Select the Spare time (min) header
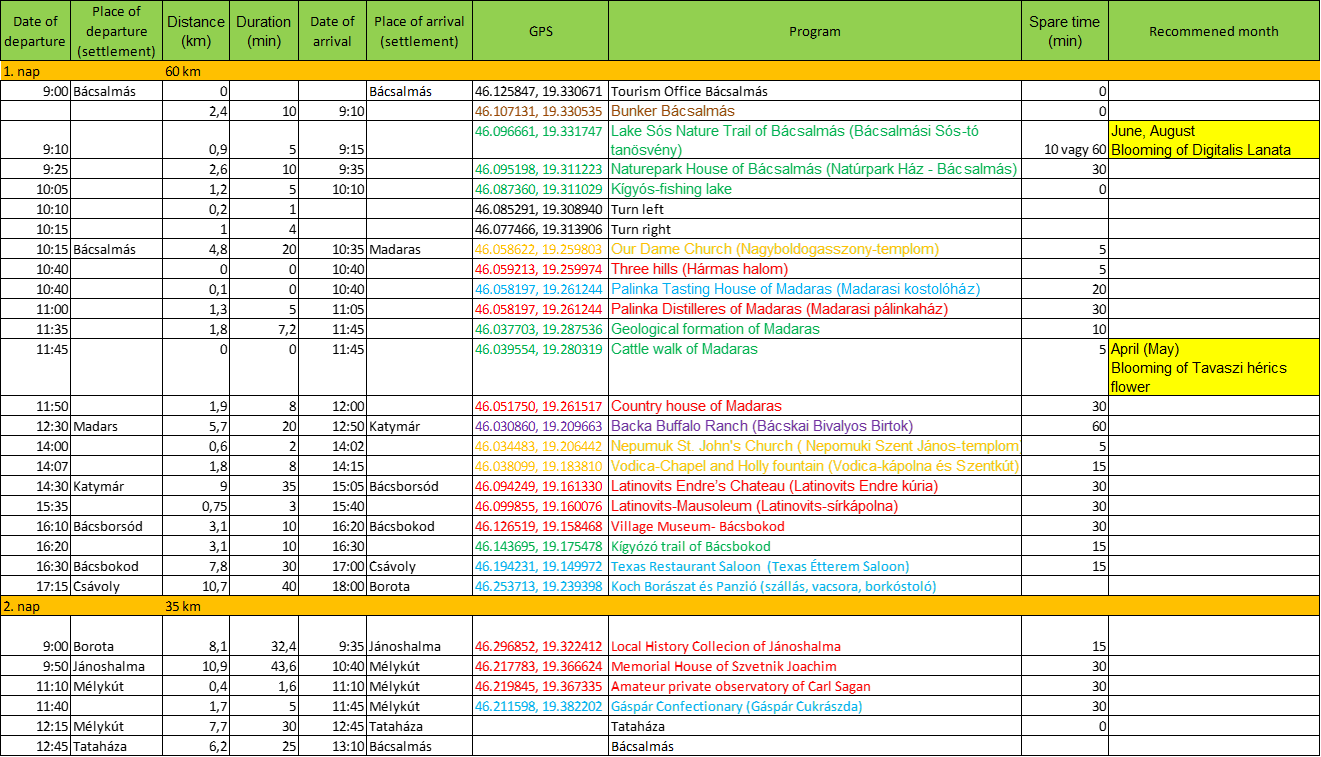 click(1064, 31)
